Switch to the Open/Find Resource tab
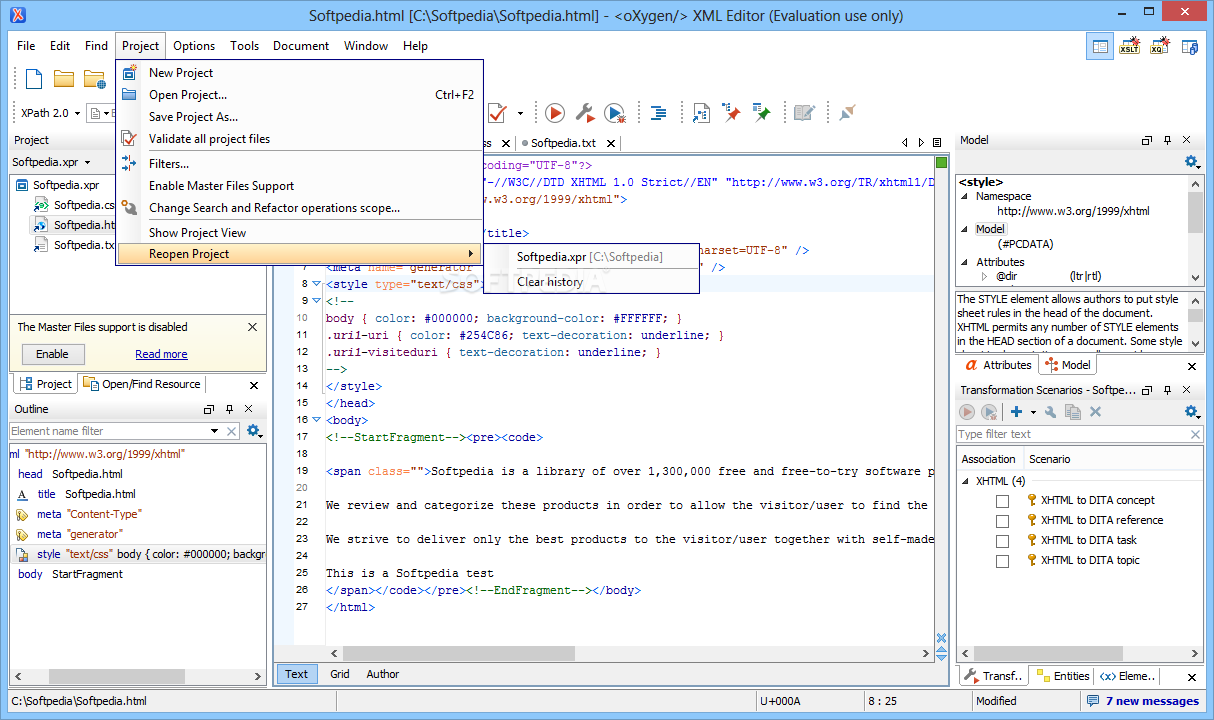 (142, 384)
